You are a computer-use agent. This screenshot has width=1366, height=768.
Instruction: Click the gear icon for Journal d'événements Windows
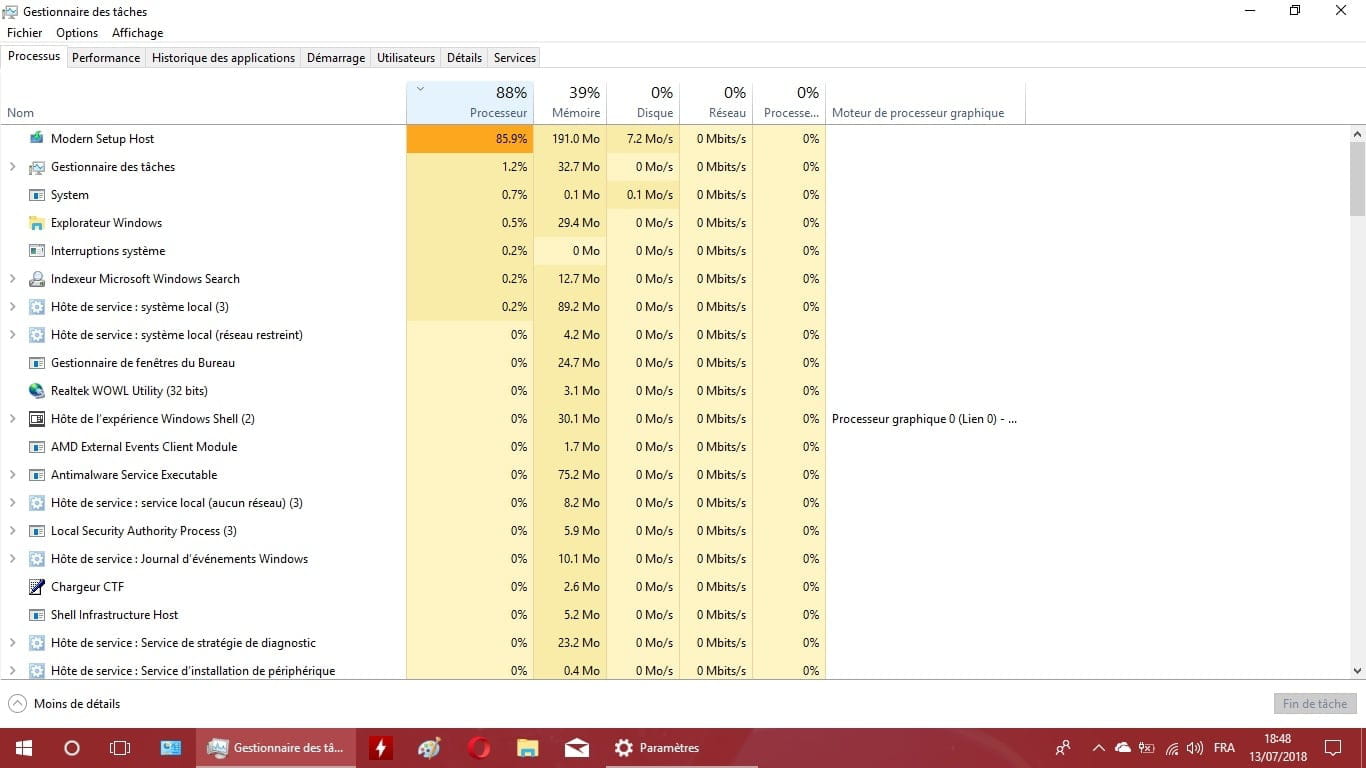pos(37,558)
